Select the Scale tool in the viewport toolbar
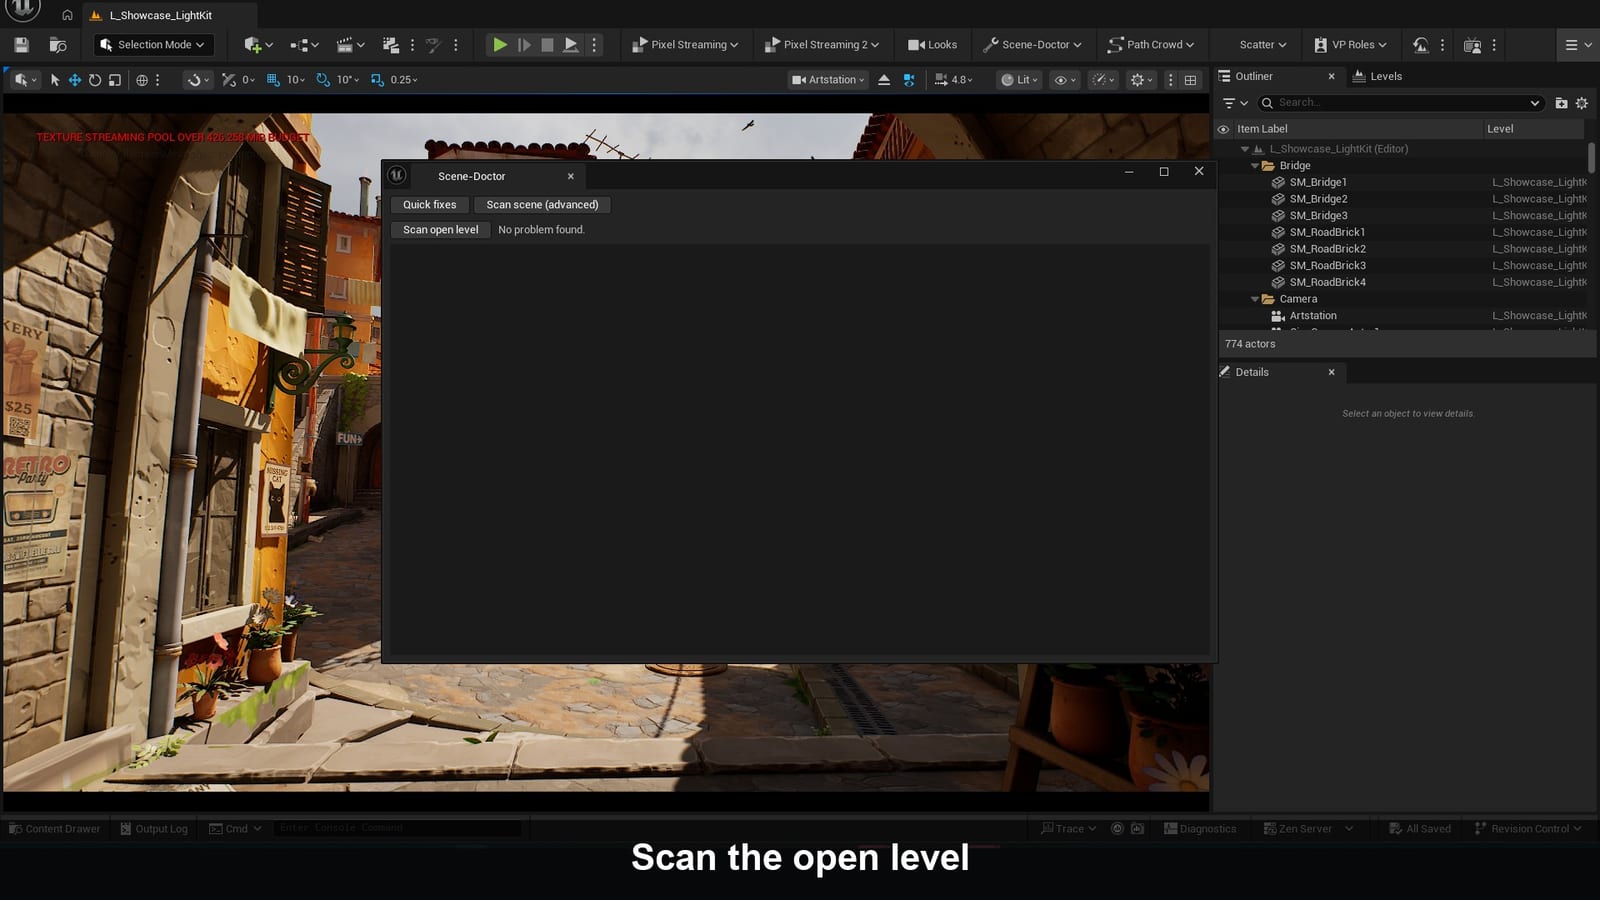The width and height of the screenshot is (1600, 900). (x=115, y=80)
